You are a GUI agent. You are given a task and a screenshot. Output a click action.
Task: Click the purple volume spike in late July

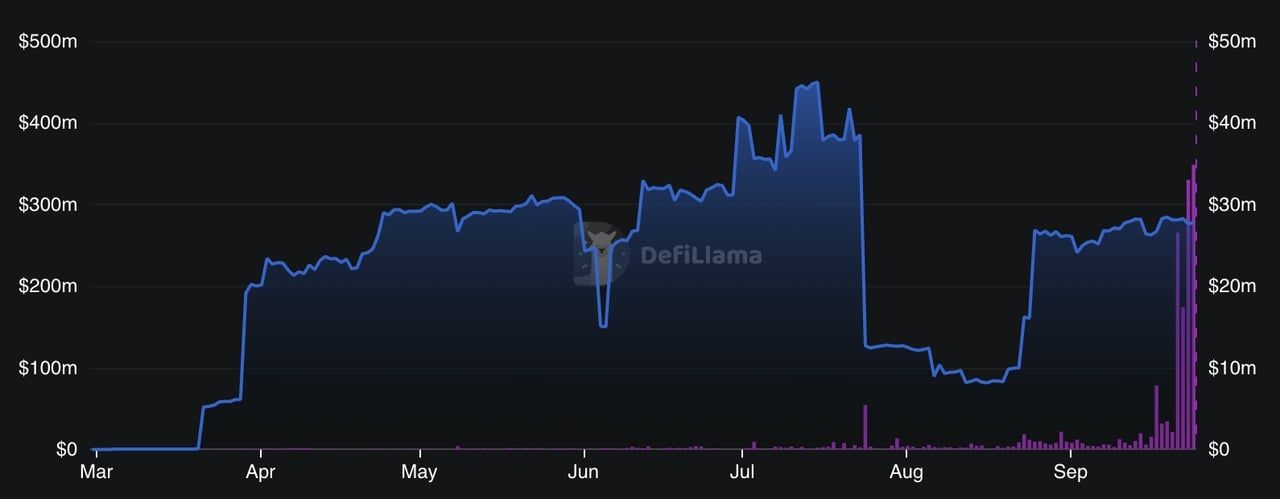coord(865,427)
